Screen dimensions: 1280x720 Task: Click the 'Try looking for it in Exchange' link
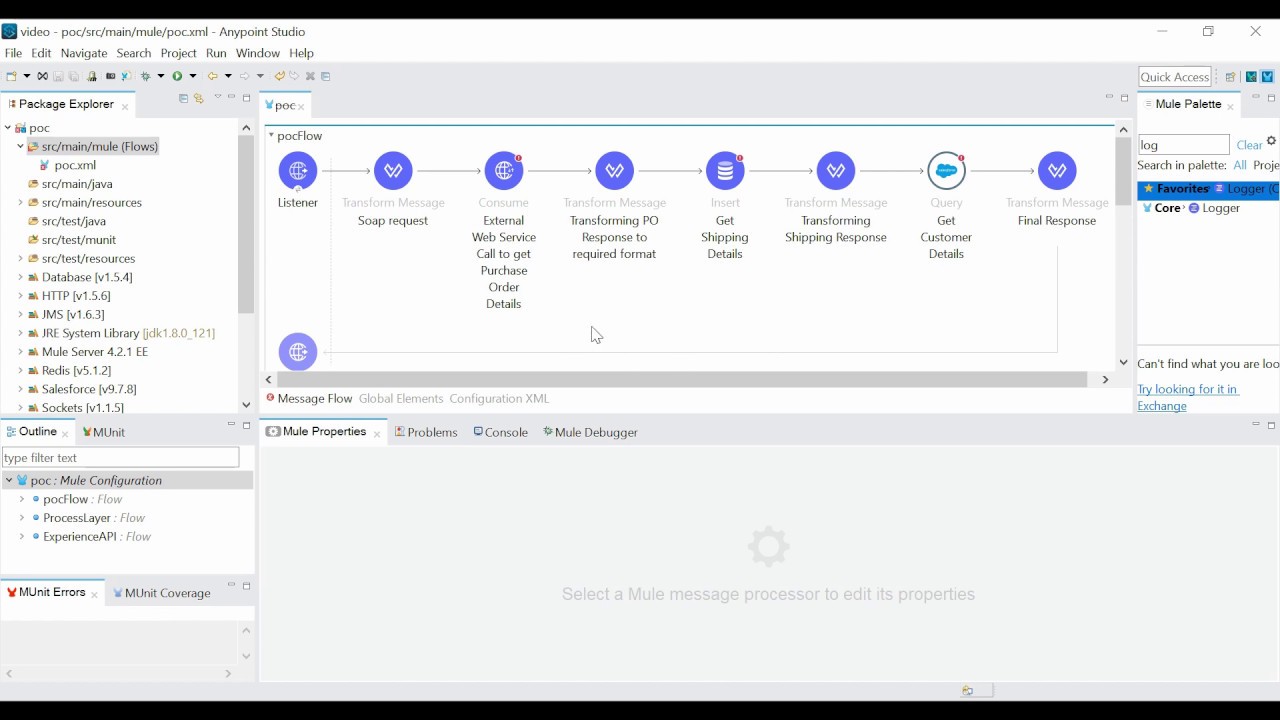pyautogui.click(x=1189, y=398)
